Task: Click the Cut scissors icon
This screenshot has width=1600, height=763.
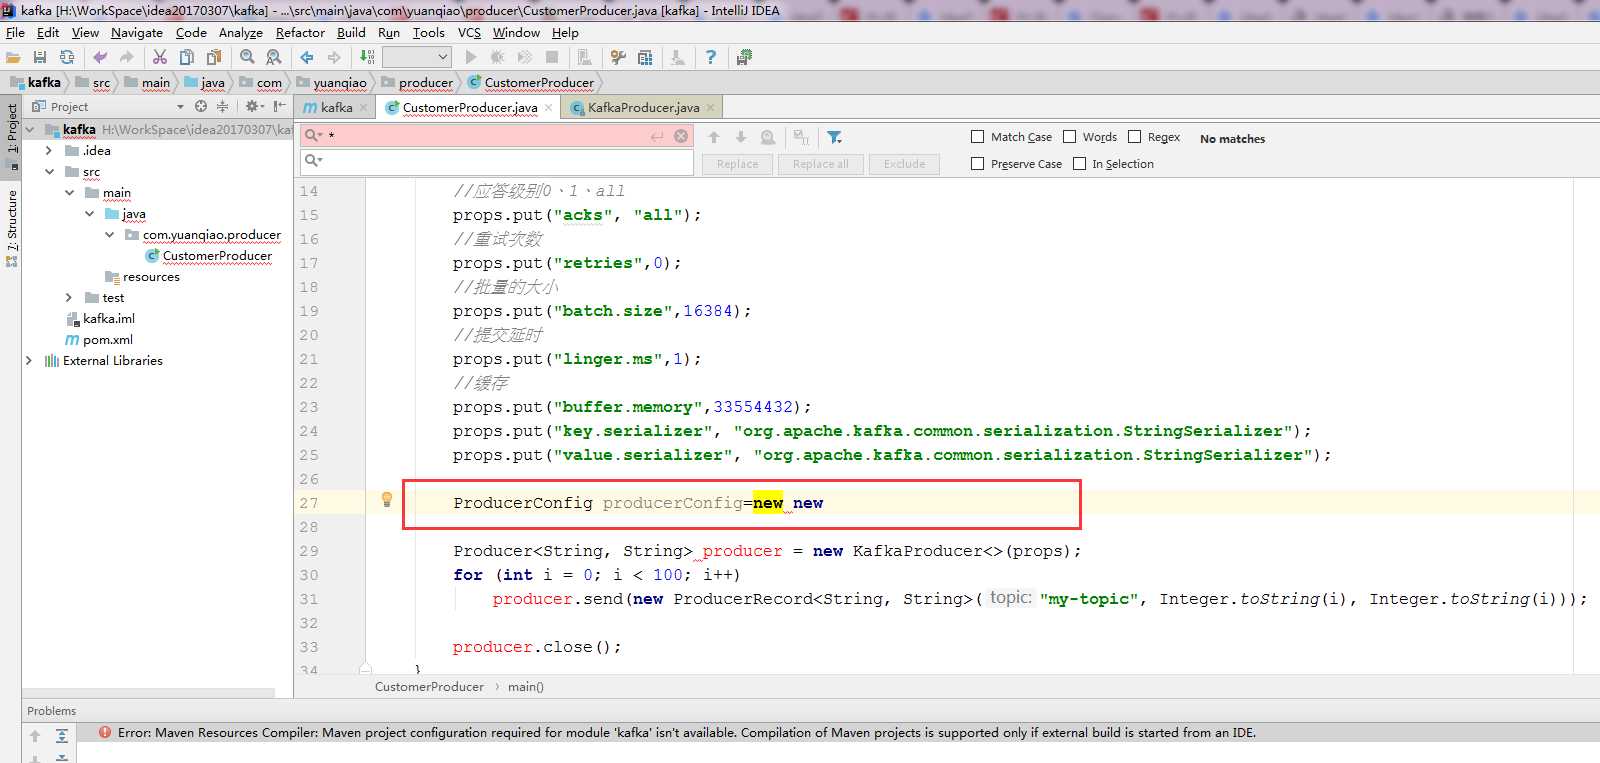Action: point(160,58)
